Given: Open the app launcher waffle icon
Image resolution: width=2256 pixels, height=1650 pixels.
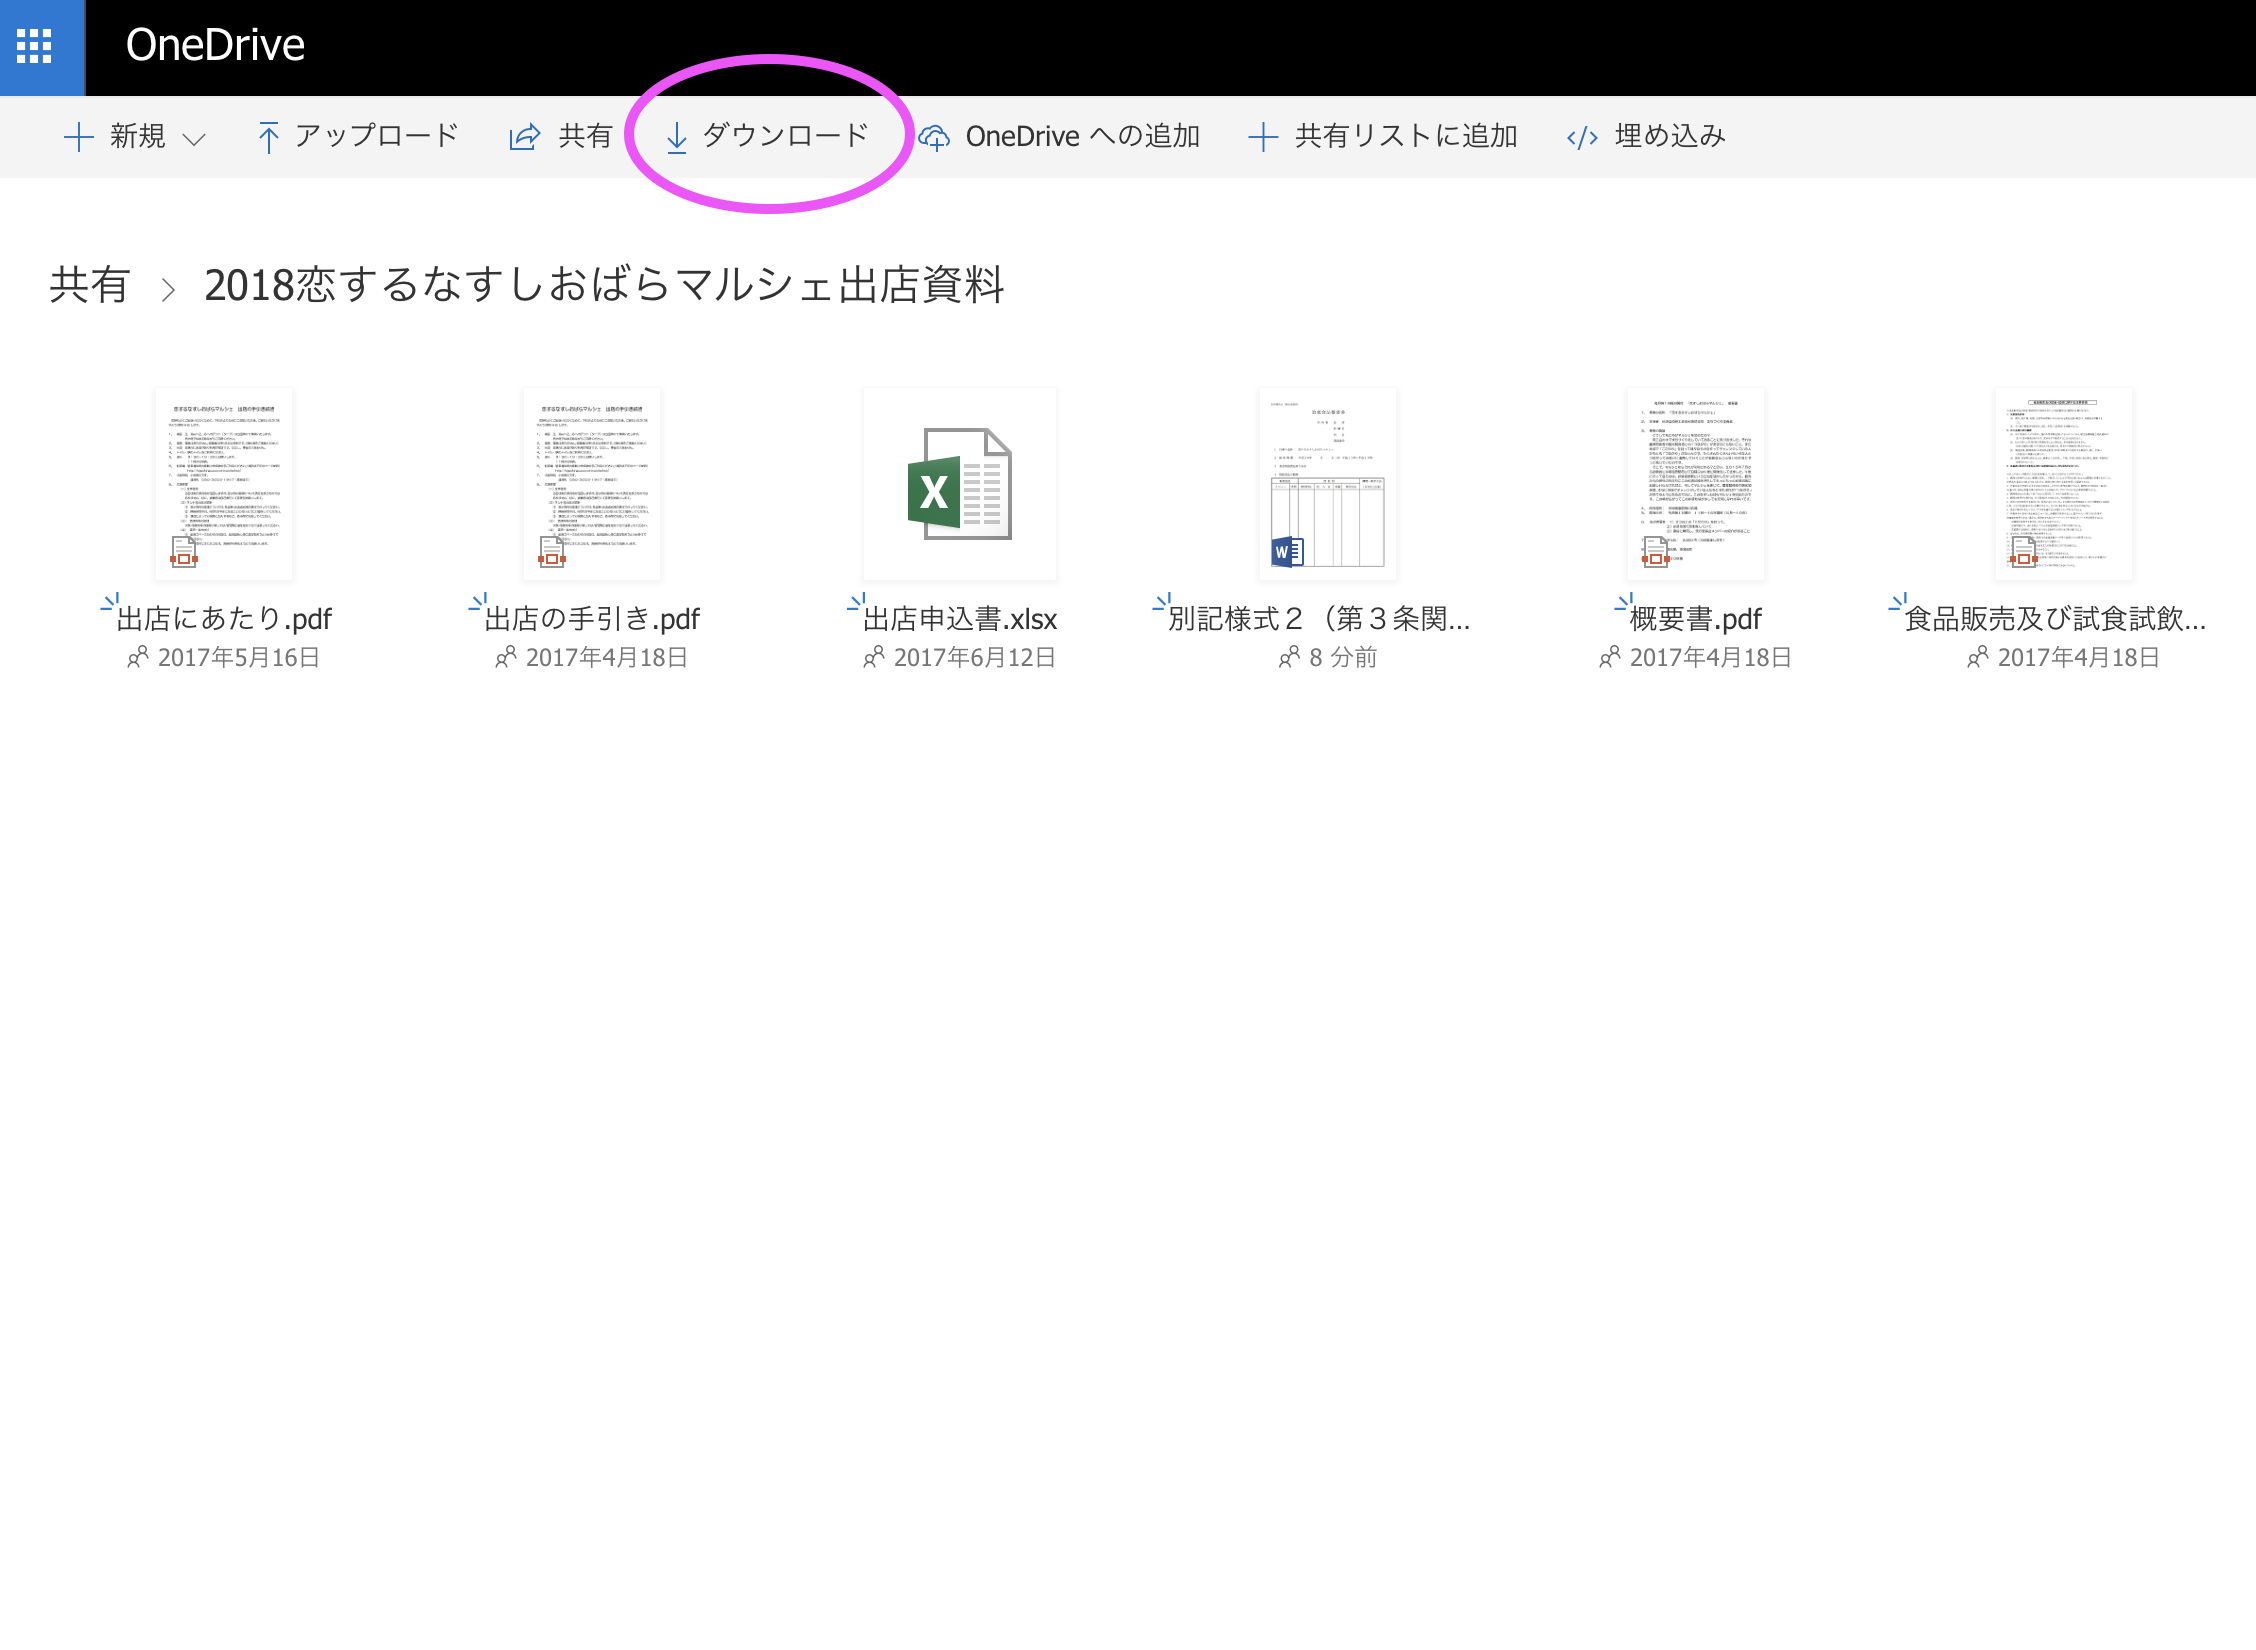Looking at the screenshot, I should 34,46.
